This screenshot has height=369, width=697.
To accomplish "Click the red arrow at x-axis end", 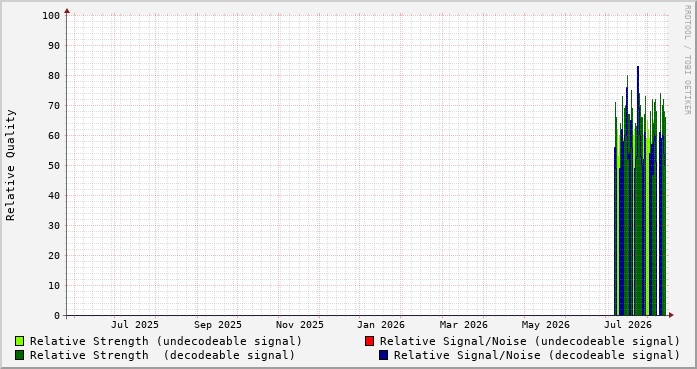I will (x=671, y=315).
